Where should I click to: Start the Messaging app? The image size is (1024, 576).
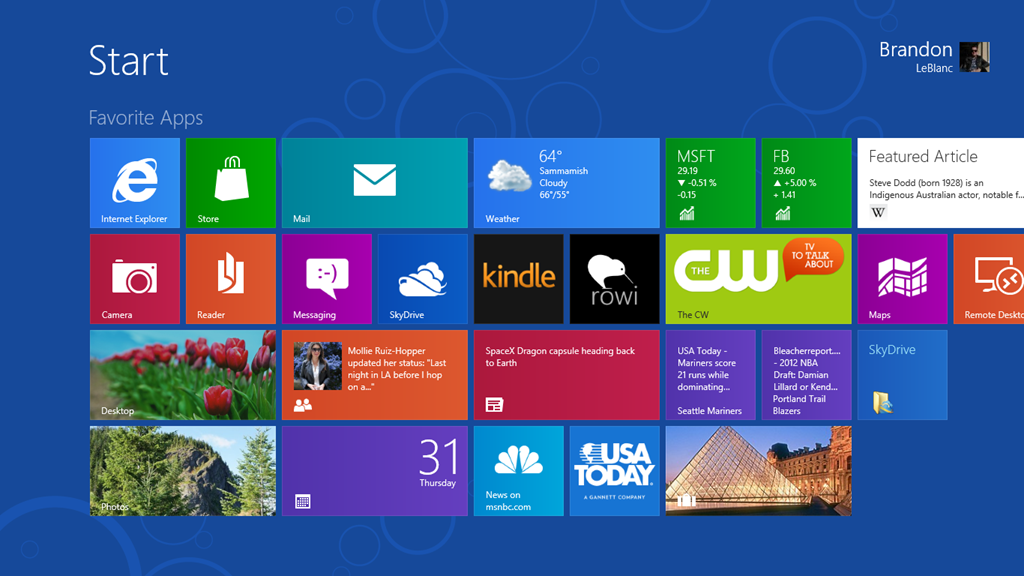click(326, 278)
